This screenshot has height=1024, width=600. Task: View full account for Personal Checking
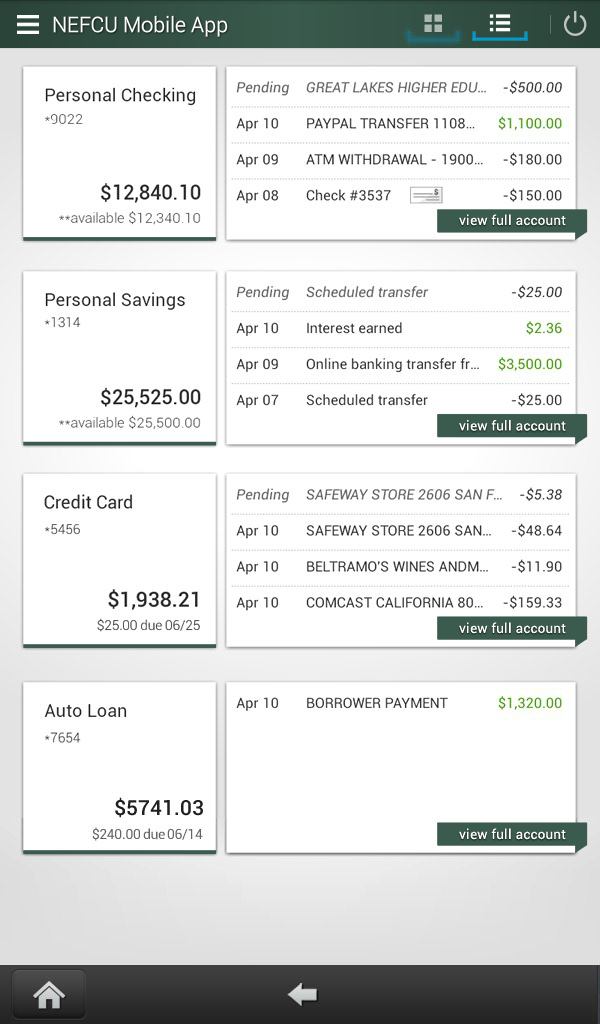[512, 221]
